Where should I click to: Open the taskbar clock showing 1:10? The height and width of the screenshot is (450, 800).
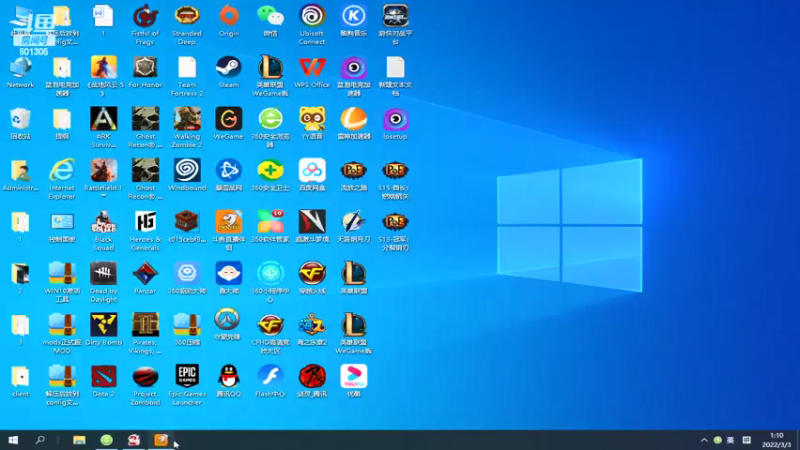[777, 440]
